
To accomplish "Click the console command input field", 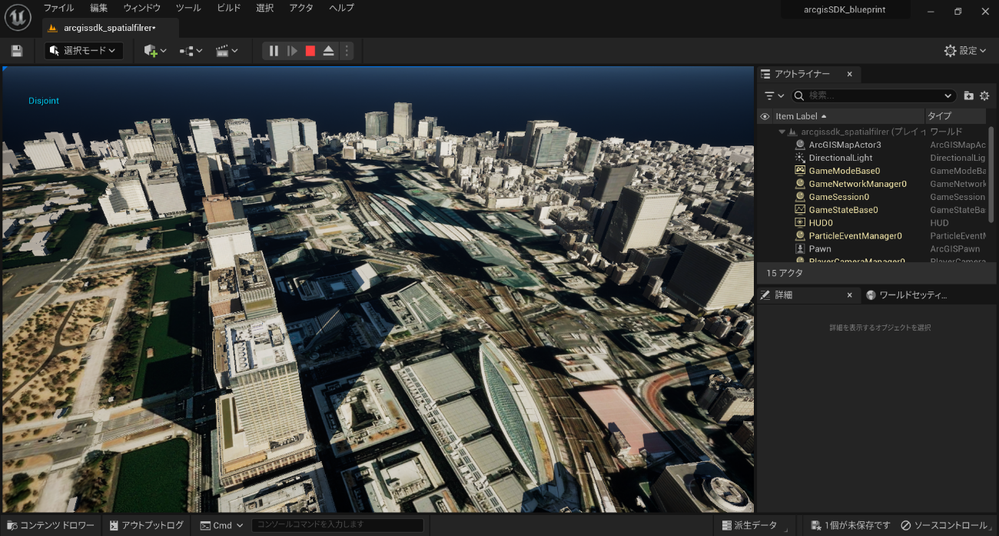I will coord(337,525).
